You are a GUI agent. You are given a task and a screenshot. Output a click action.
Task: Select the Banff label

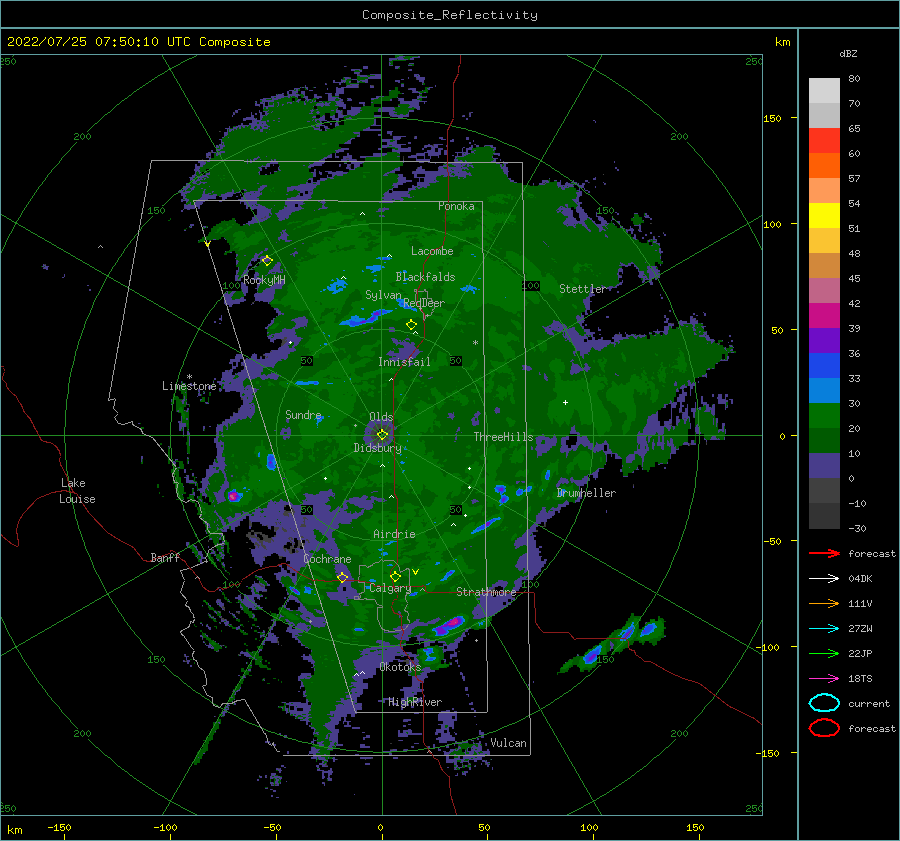[x=165, y=557]
